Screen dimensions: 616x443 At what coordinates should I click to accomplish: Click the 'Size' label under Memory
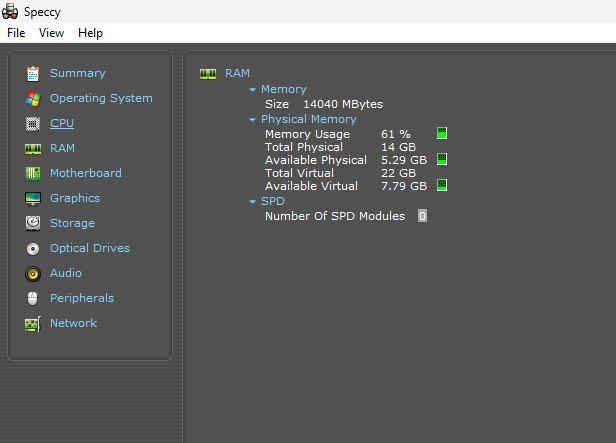(x=277, y=104)
